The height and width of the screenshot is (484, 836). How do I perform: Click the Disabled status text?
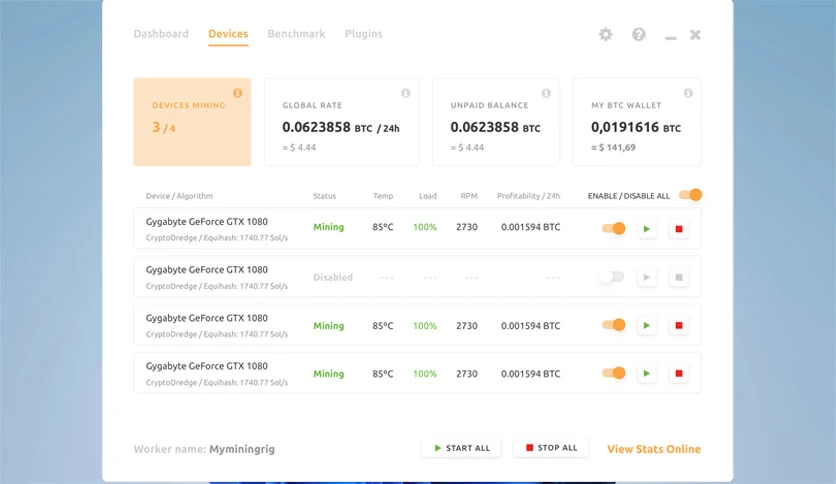(333, 277)
